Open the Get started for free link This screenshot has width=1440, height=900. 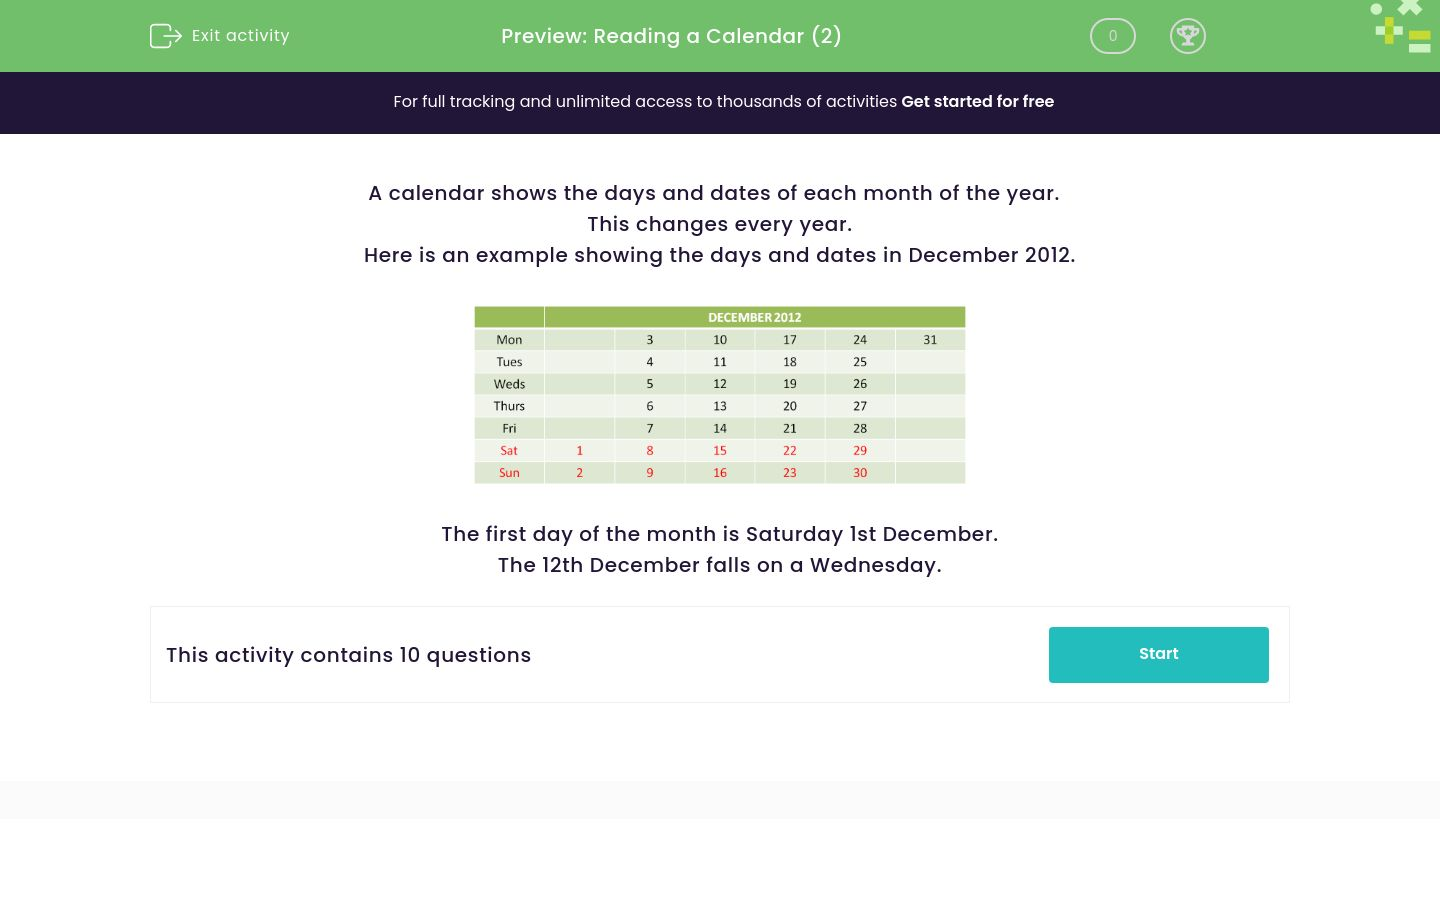pos(977,102)
